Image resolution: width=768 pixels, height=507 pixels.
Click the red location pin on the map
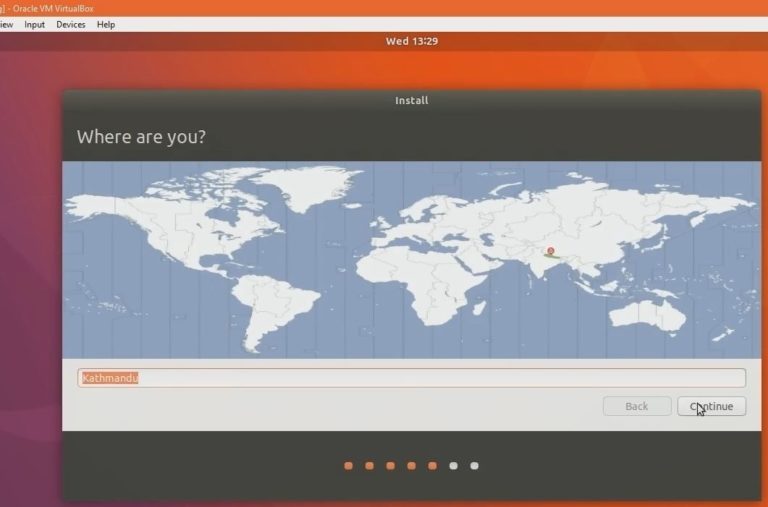point(551,251)
